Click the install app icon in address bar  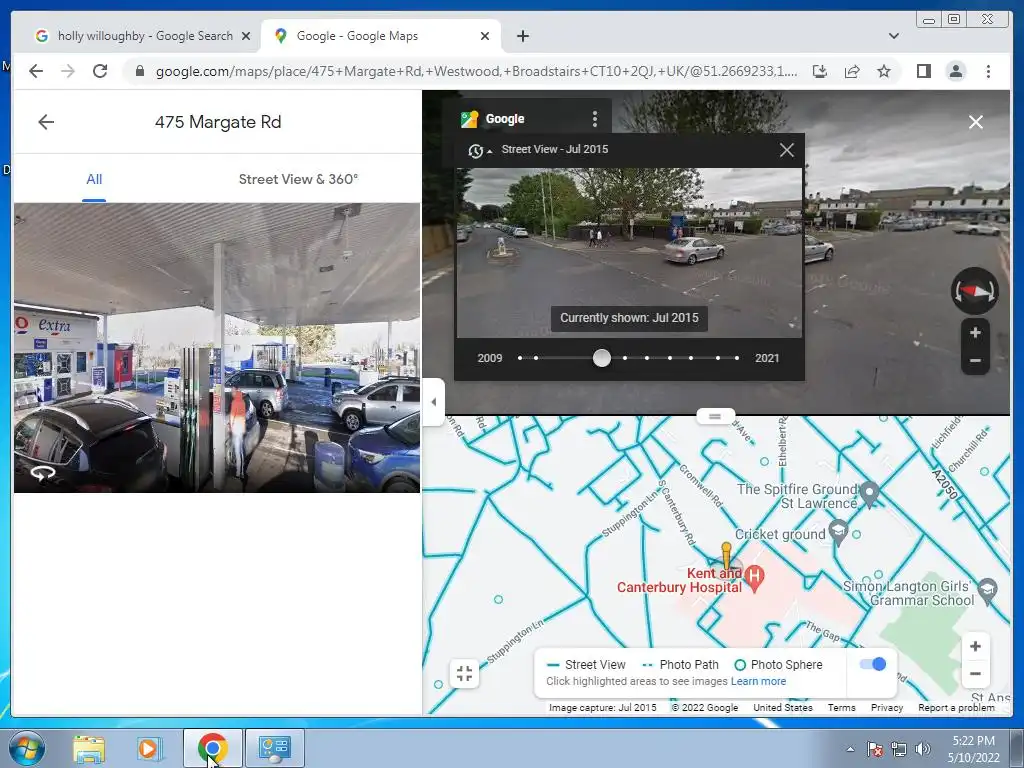click(x=820, y=71)
